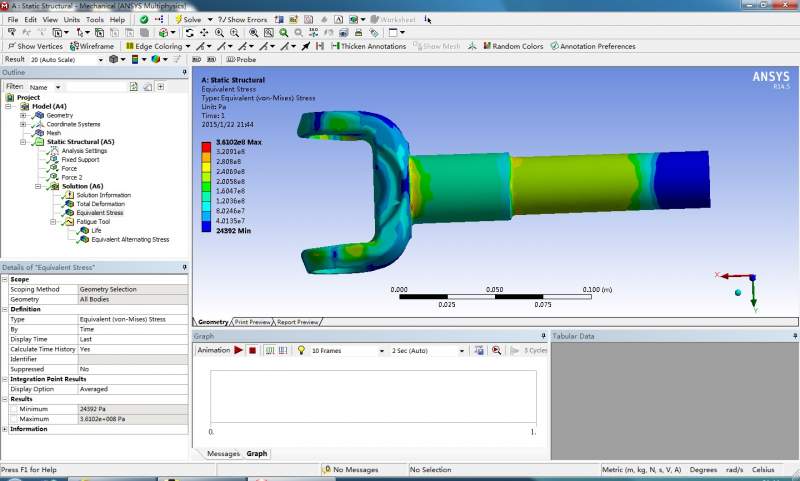Image resolution: width=800 pixels, height=481 pixels.
Task: Click the outline filter refresh icon
Action: [134, 87]
